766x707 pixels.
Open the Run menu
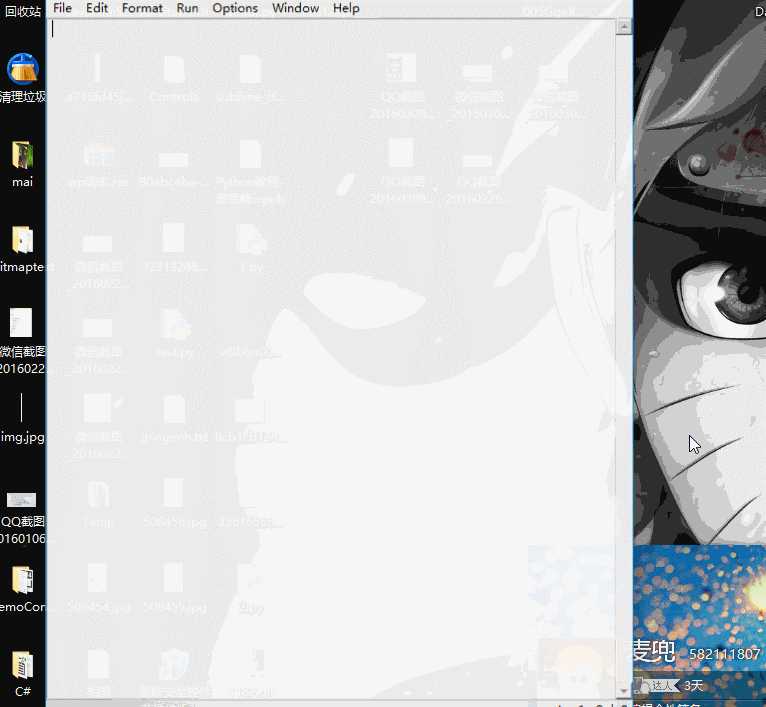click(188, 8)
